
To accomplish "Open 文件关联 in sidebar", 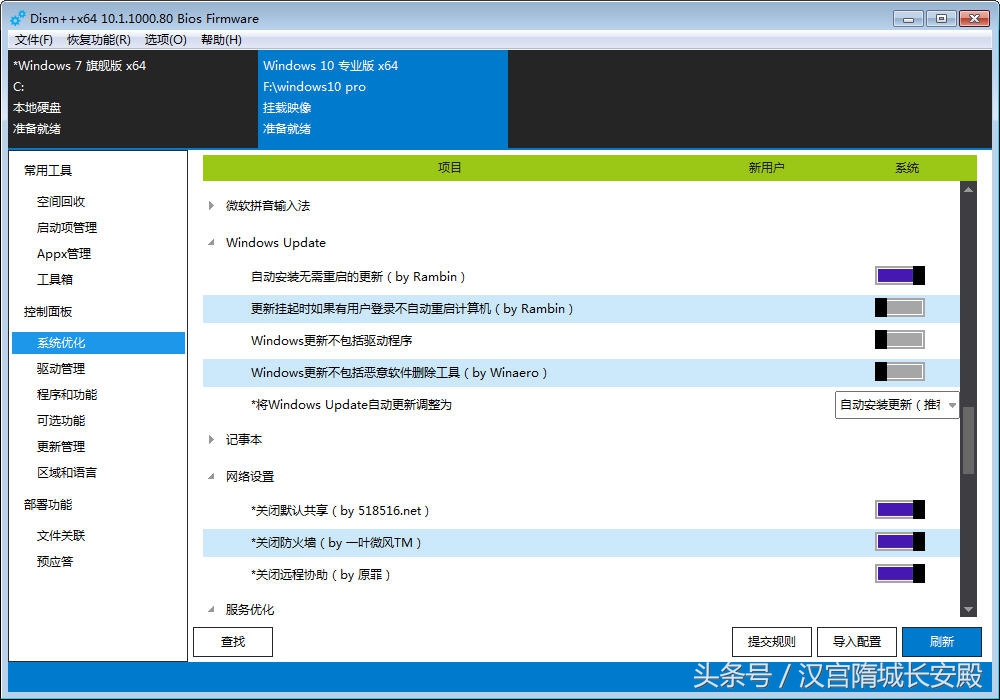I will click(x=61, y=536).
